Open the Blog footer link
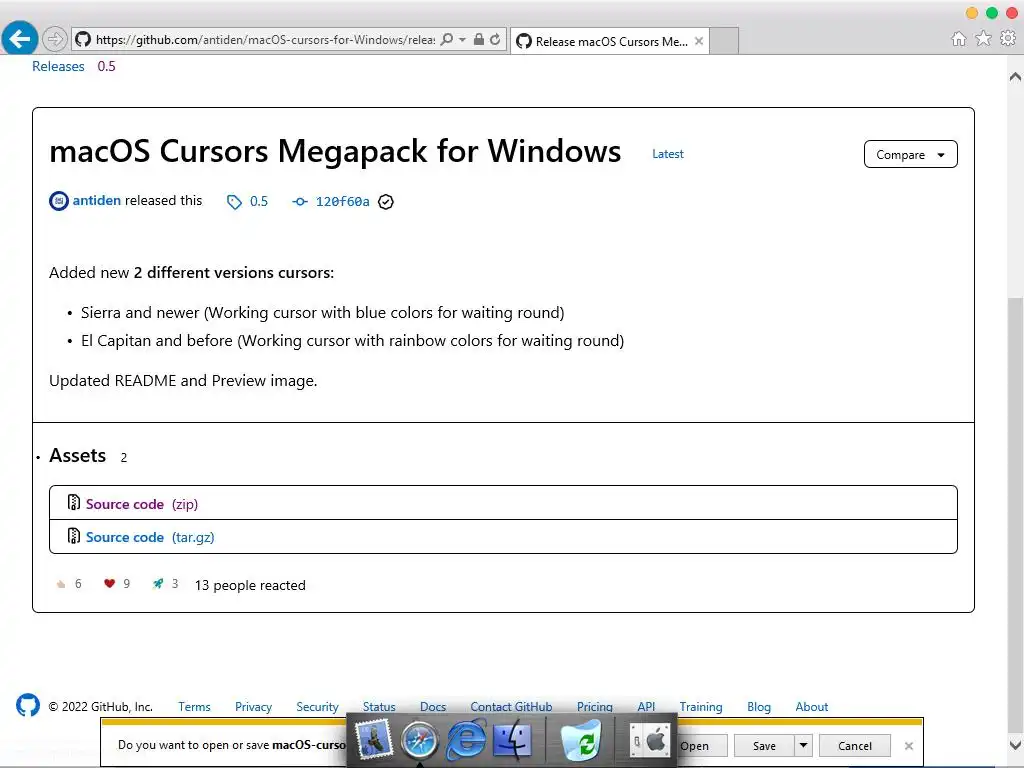This screenshot has width=1024, height=768. (759, 707)
